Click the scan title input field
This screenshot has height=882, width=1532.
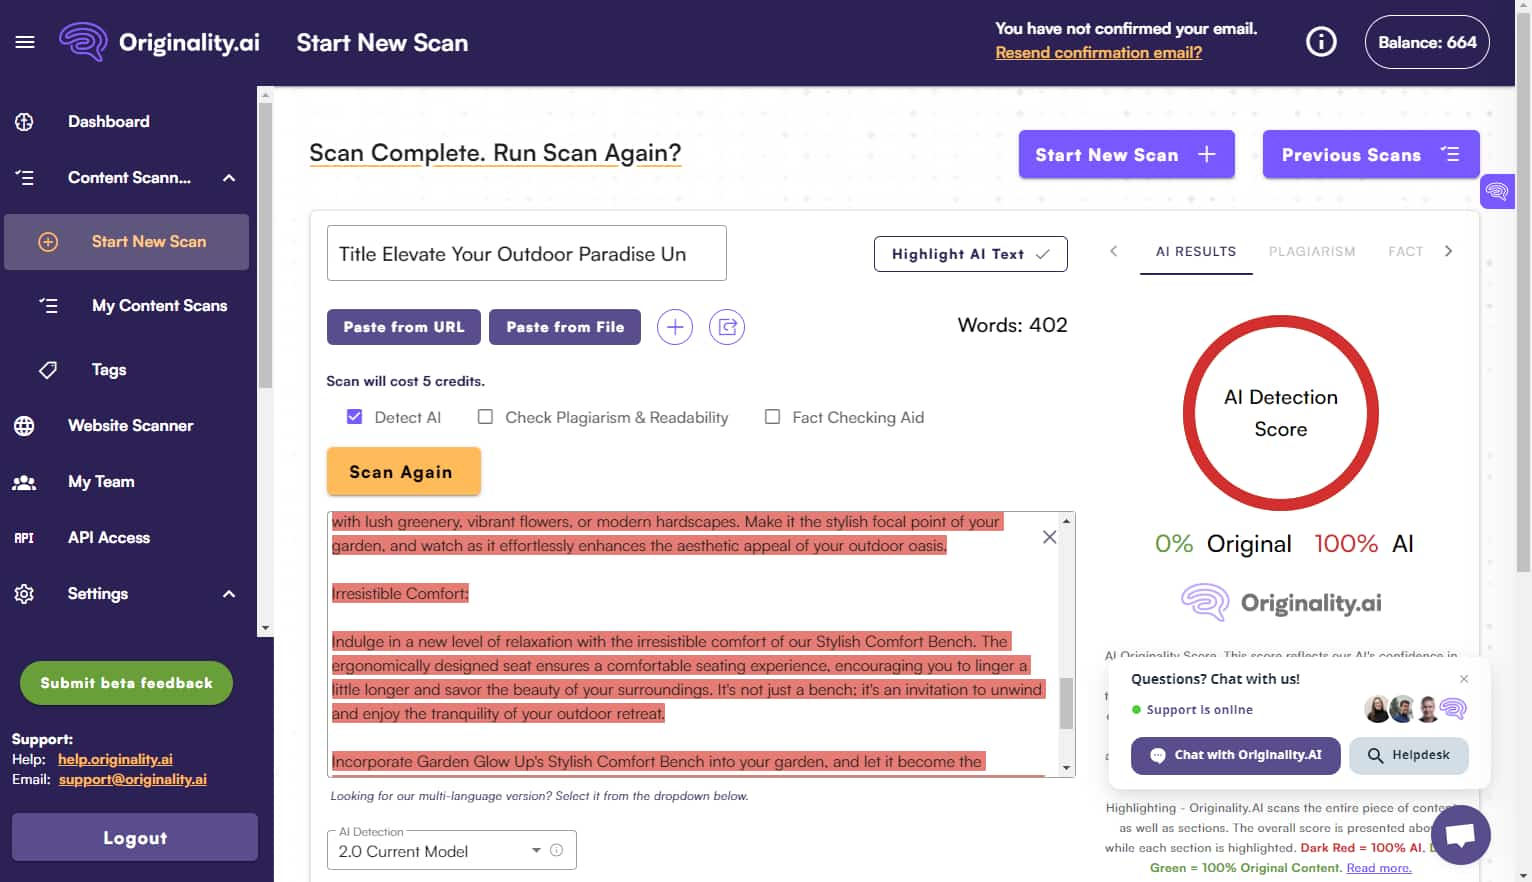coord(526,253)
